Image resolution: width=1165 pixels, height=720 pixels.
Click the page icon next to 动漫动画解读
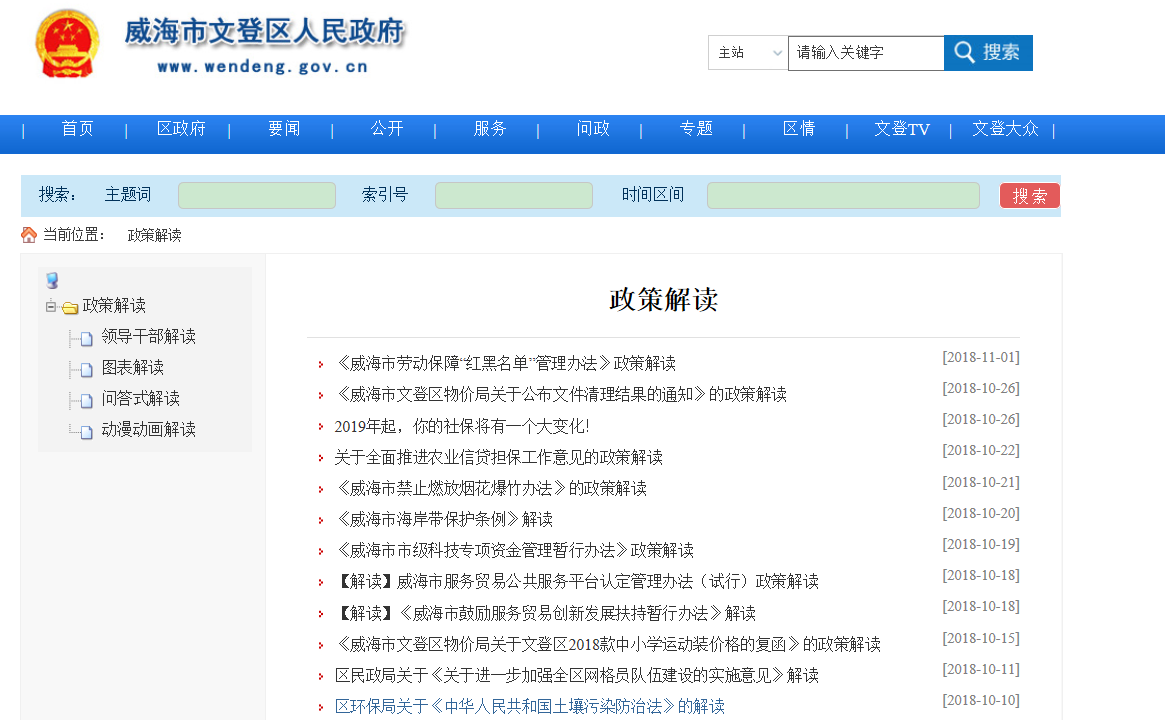click(x=87, y=431)
